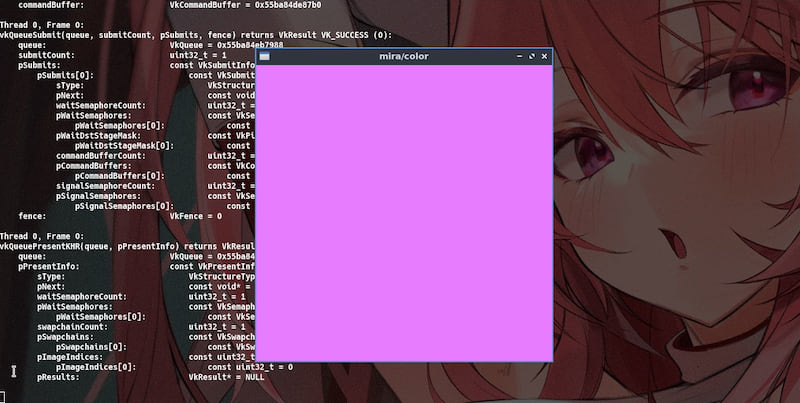Click the 'pSubmits[0]:' entry in terminal

point(65,75)
